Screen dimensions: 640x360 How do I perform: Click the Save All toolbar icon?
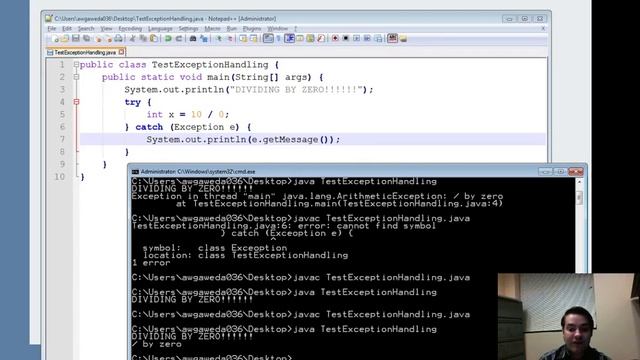[x=87, y=39]
